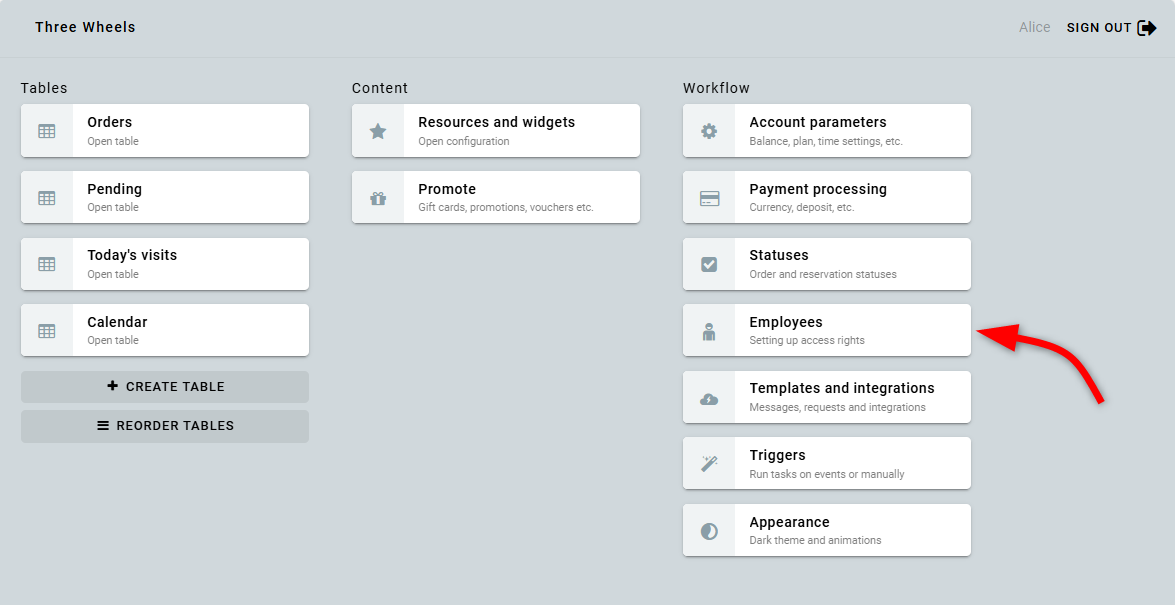The width and height of the screenshot is (1175, 605).
Task: Click the table icon beside Orders
Action: pos(46,131)
